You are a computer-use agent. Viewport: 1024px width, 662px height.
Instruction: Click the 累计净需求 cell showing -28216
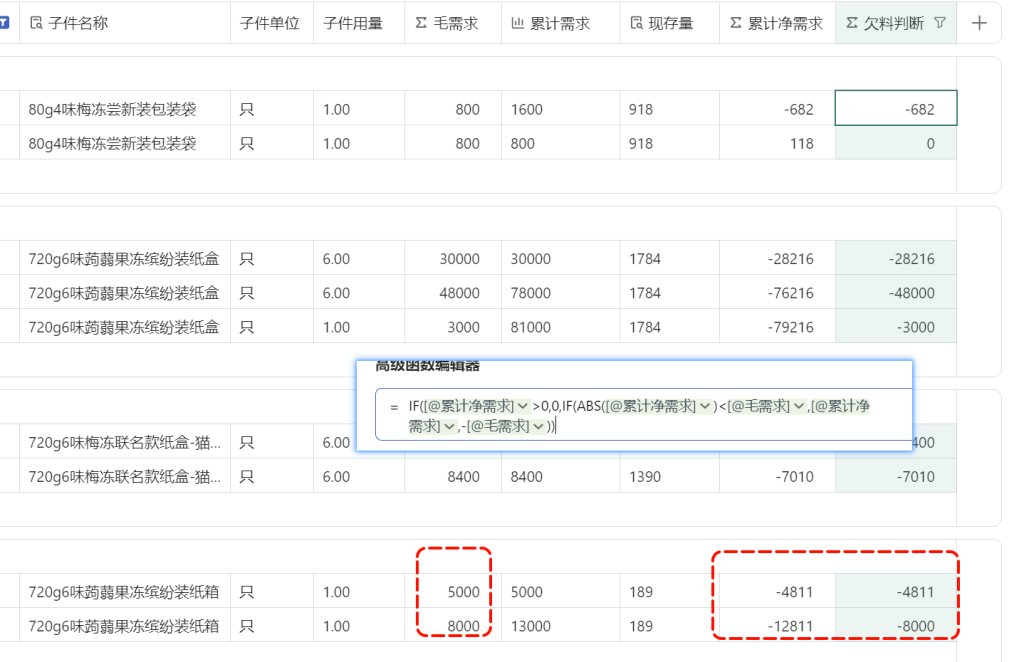click(x=777, y=259)
